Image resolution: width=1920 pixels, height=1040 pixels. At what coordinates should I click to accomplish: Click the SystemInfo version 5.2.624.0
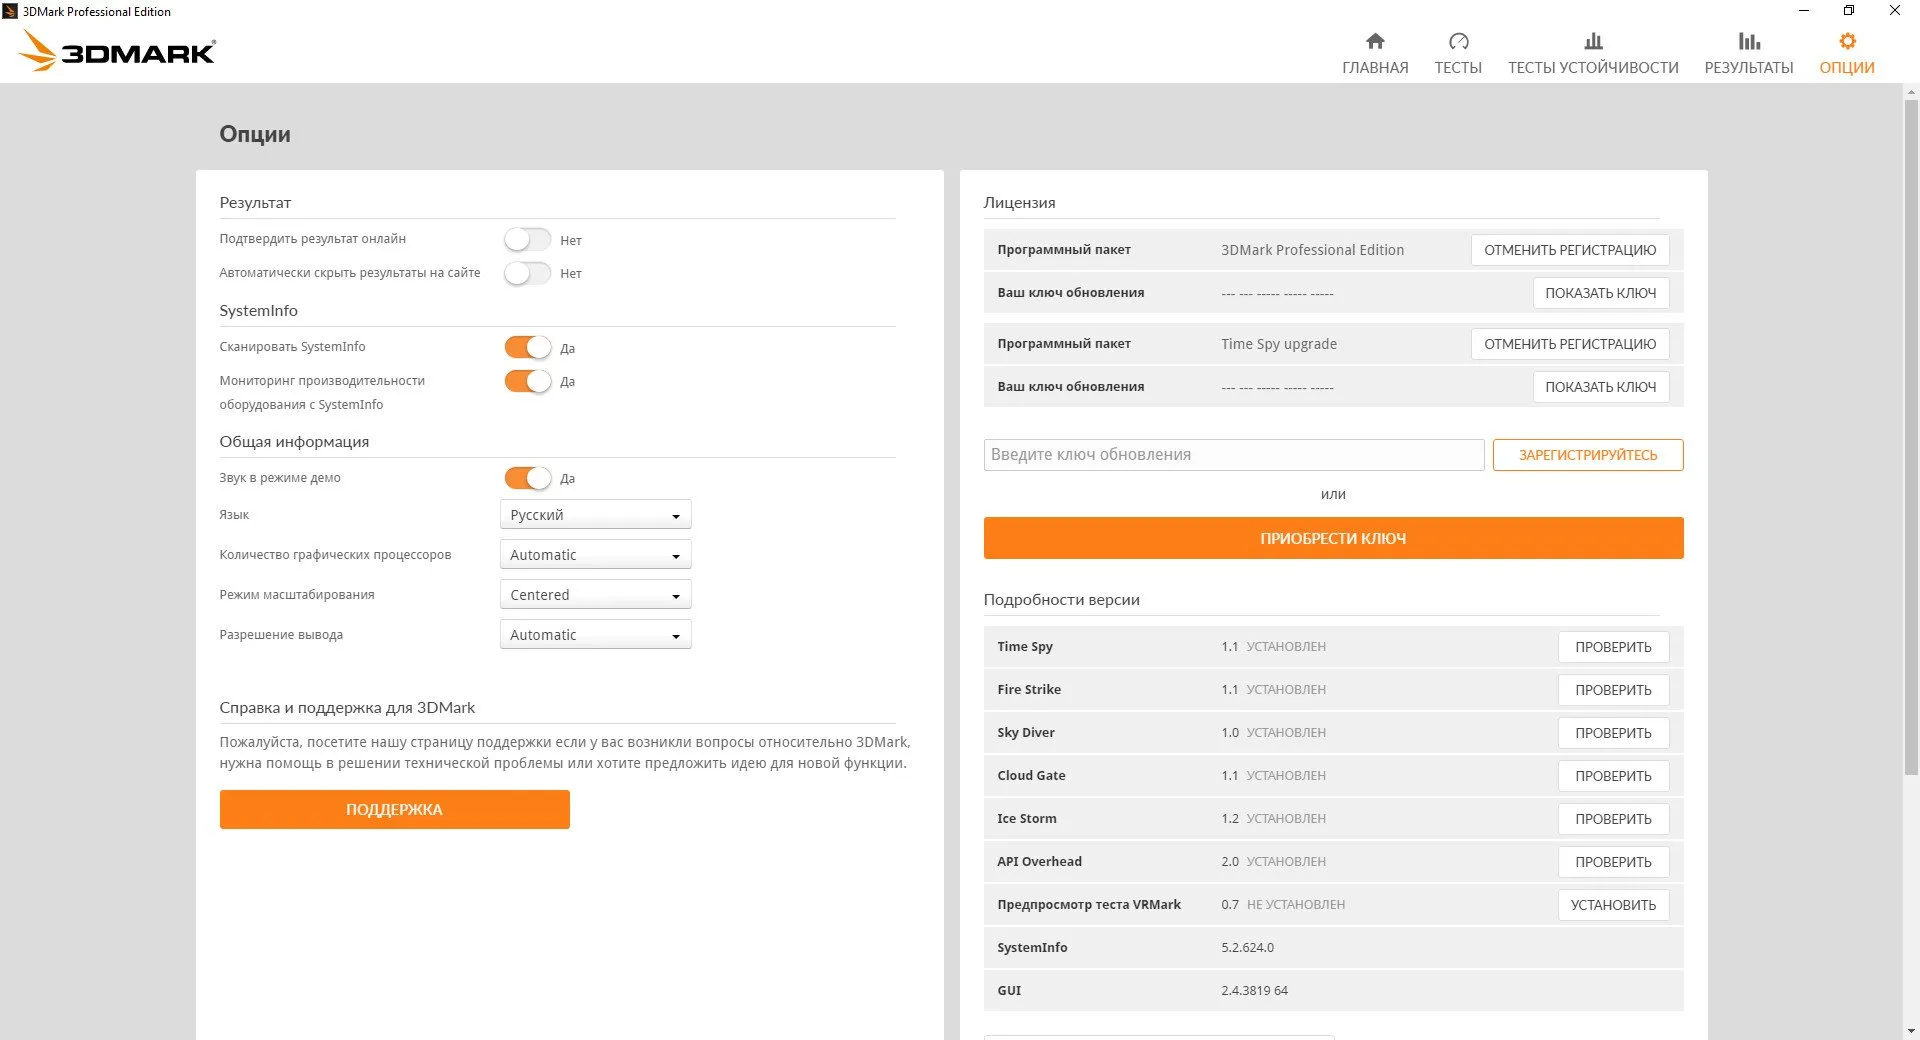click(1247, 948)
